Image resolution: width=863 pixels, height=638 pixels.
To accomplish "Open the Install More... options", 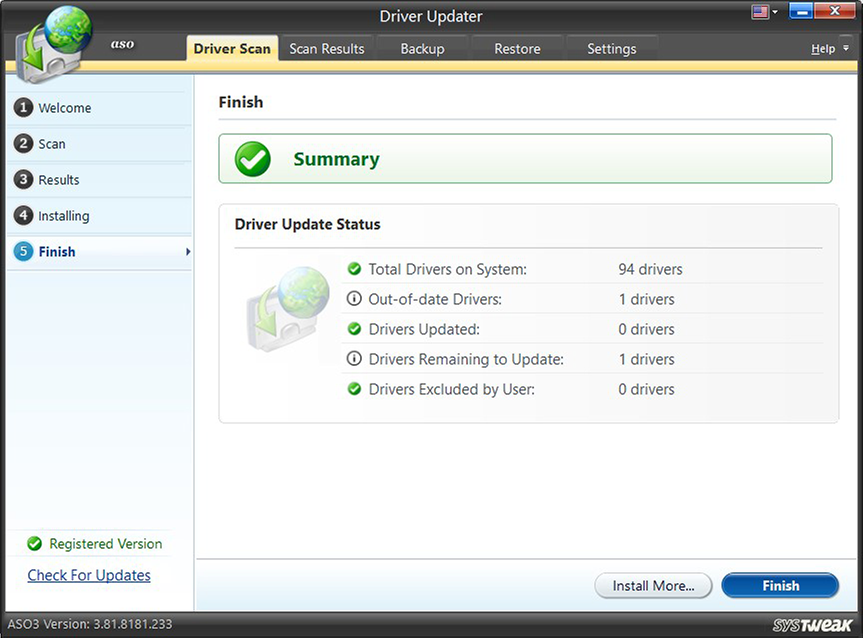I will point(653,585).
